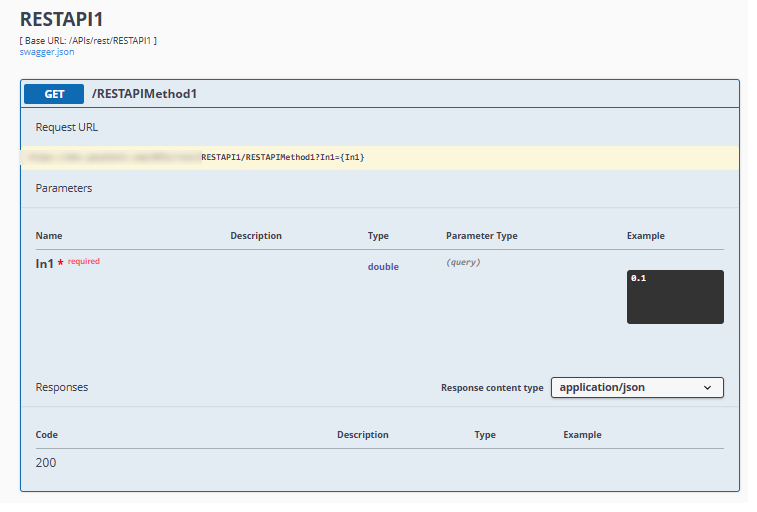Screen dimensions: 757x512
Task: Click the double type value
Action: coord(383,267)
